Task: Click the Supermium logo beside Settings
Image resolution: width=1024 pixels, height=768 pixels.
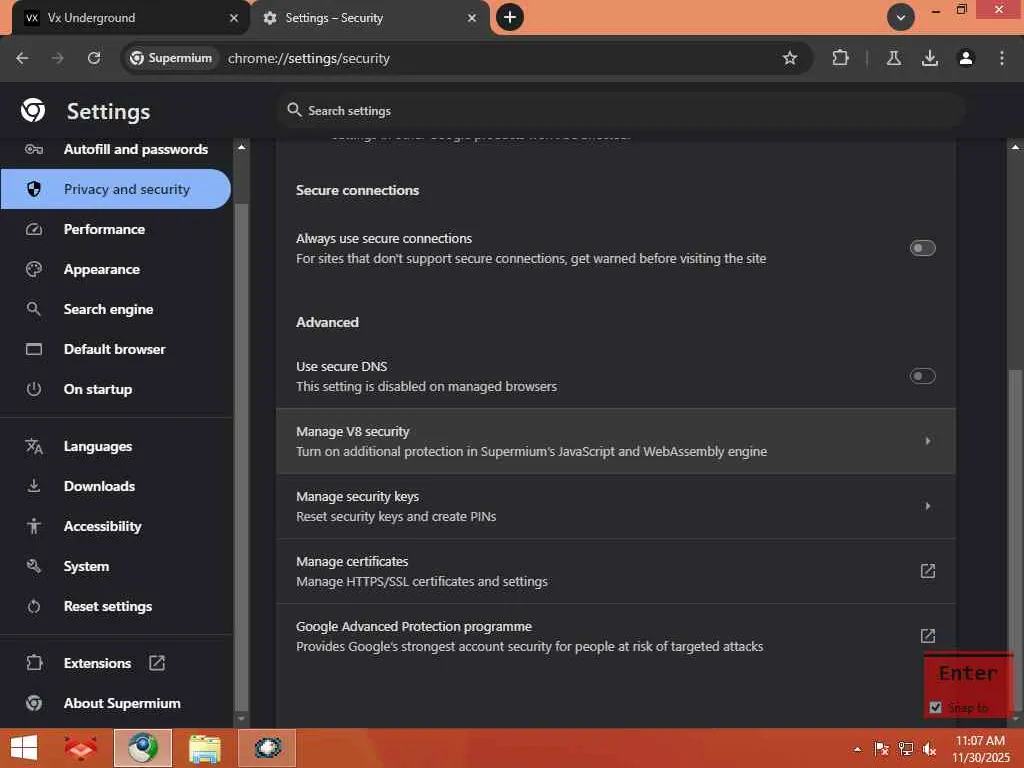Action: (33, 110)
